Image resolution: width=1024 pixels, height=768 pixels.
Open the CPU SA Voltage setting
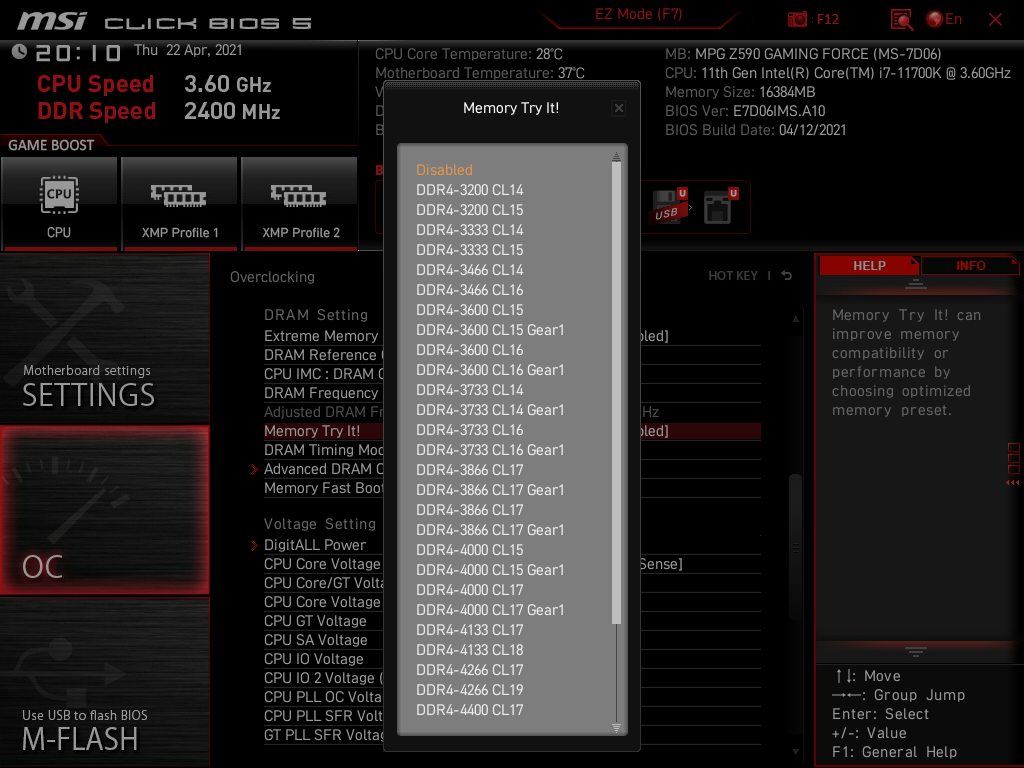315,640
